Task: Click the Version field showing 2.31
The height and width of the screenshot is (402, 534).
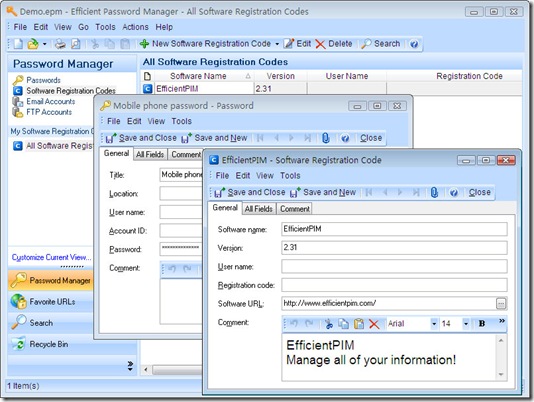Action: point(394,248)
